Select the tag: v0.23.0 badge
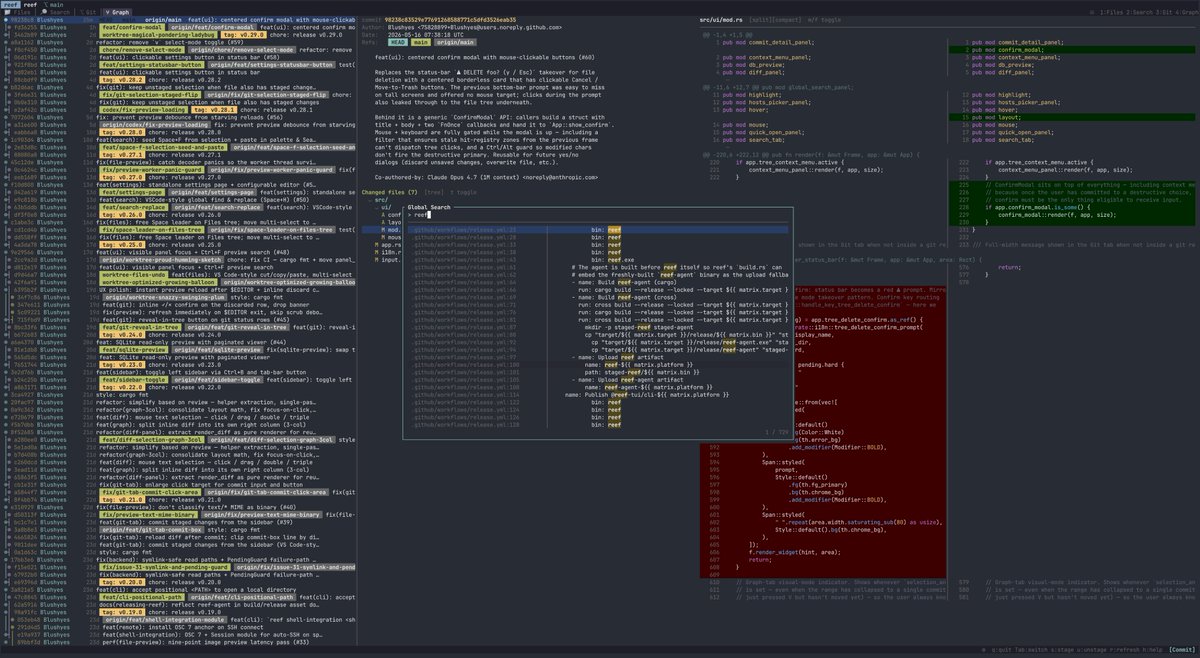 [122, 365]
